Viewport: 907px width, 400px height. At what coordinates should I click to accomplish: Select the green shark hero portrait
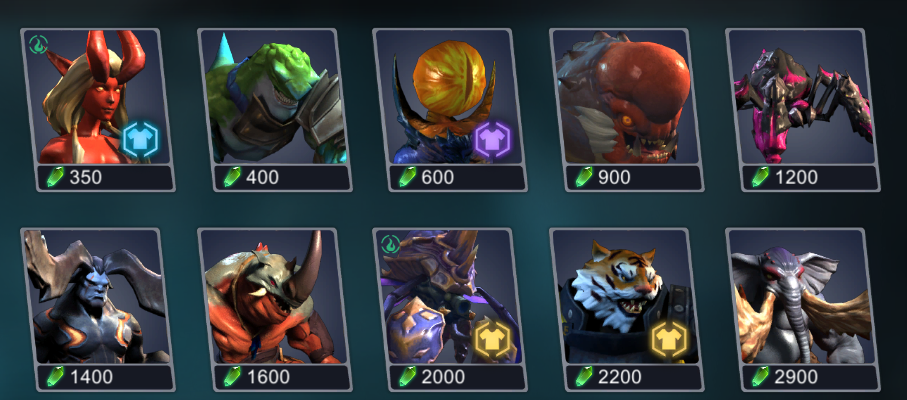point(273,97)
